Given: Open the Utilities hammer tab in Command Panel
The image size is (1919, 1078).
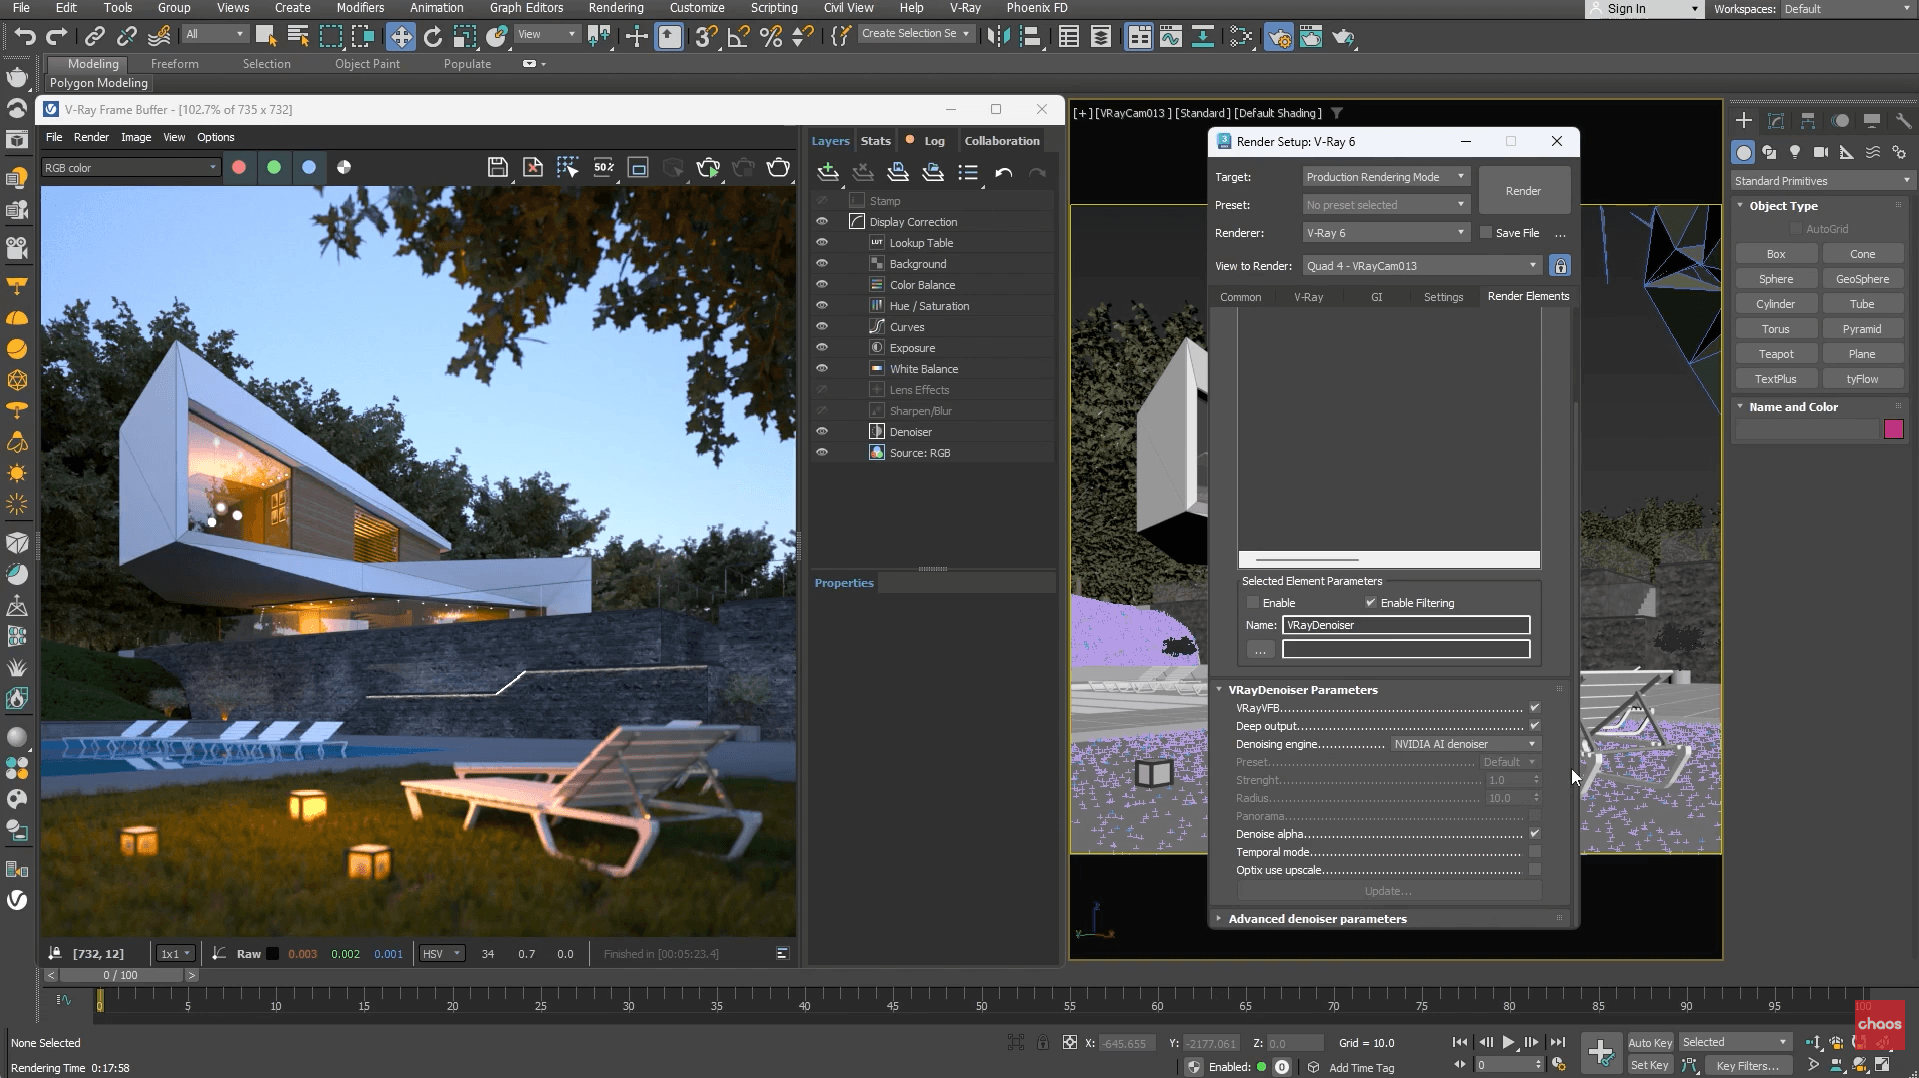Looking at the screenshot, I should coord(1903,121).
